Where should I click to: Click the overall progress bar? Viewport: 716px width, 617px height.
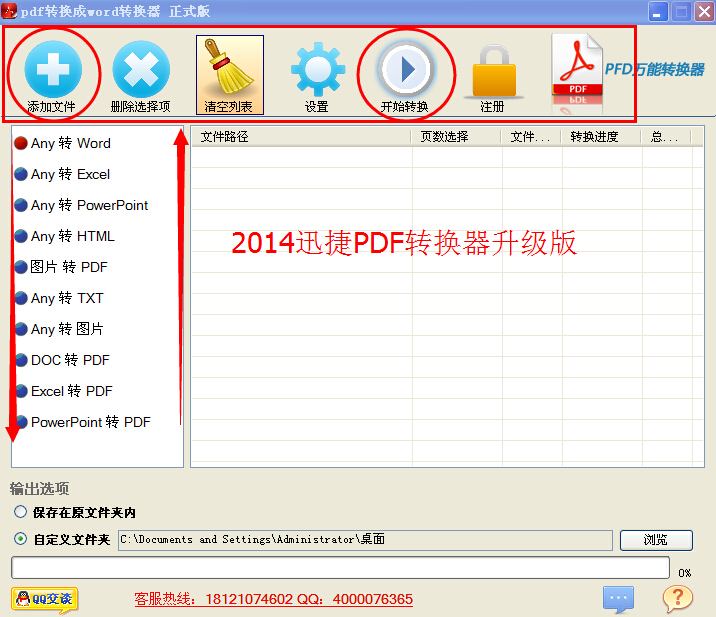click(340, 568)
